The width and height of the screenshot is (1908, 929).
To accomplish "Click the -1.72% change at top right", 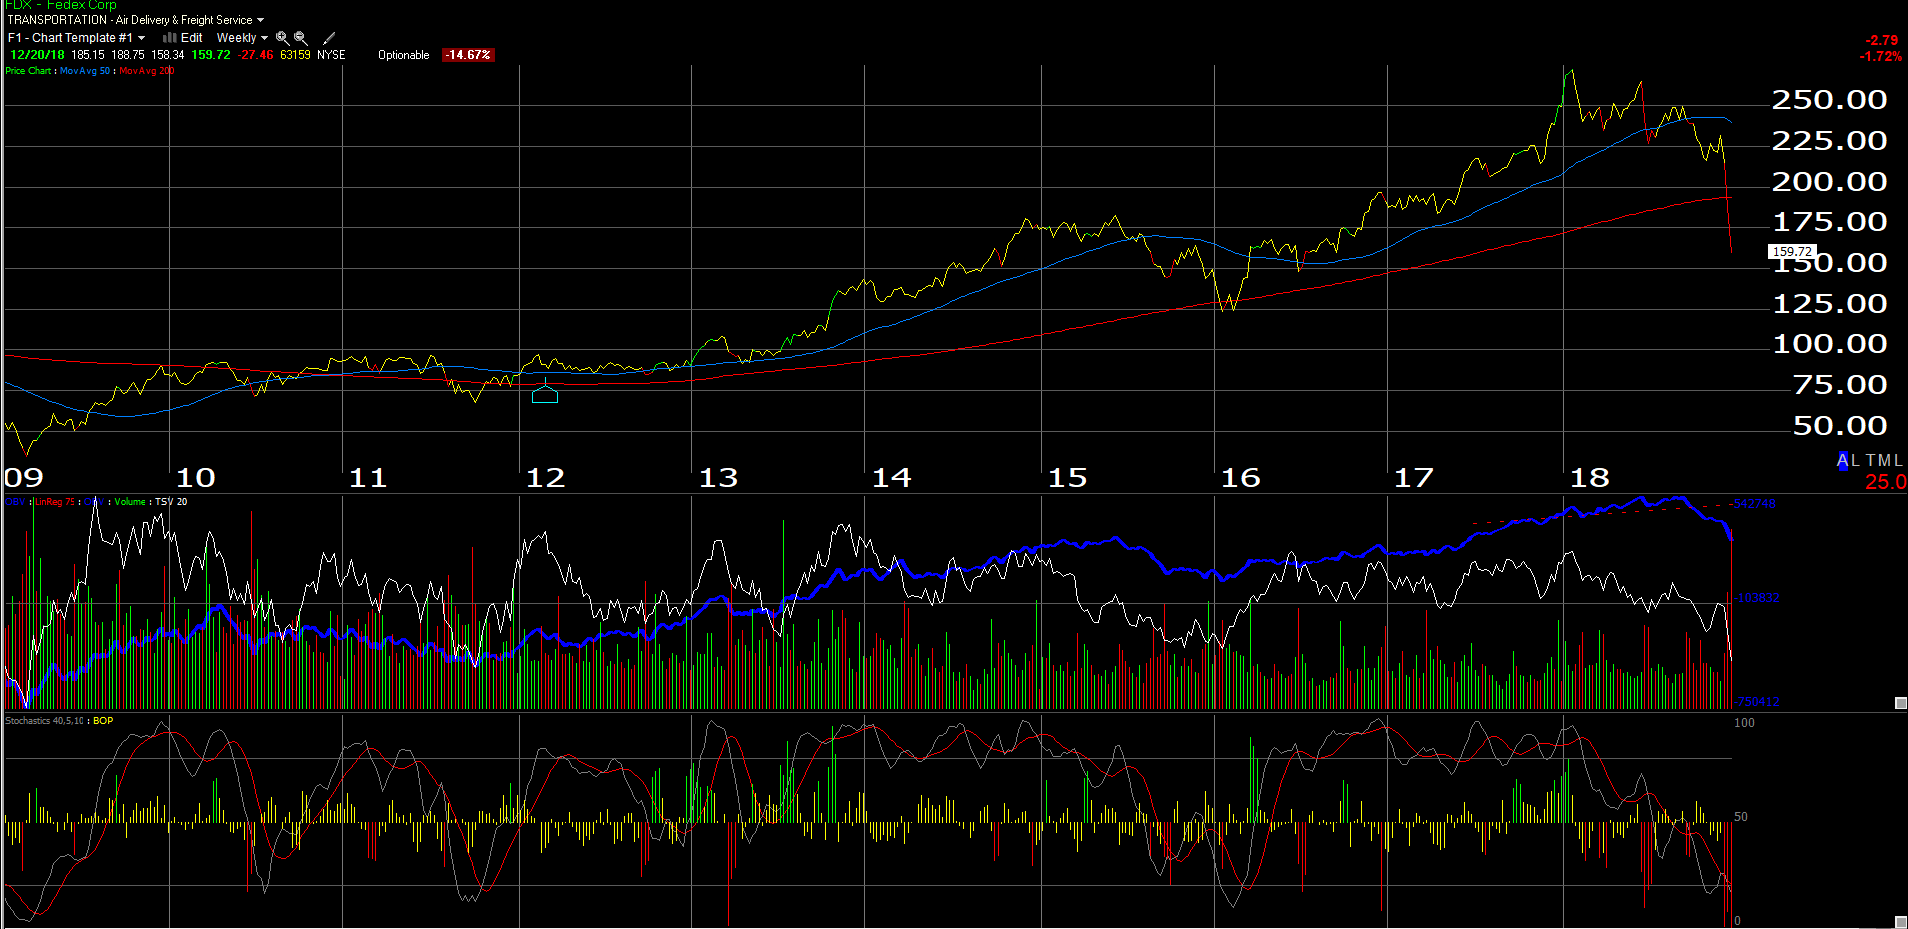I will tap(1881, 56).
